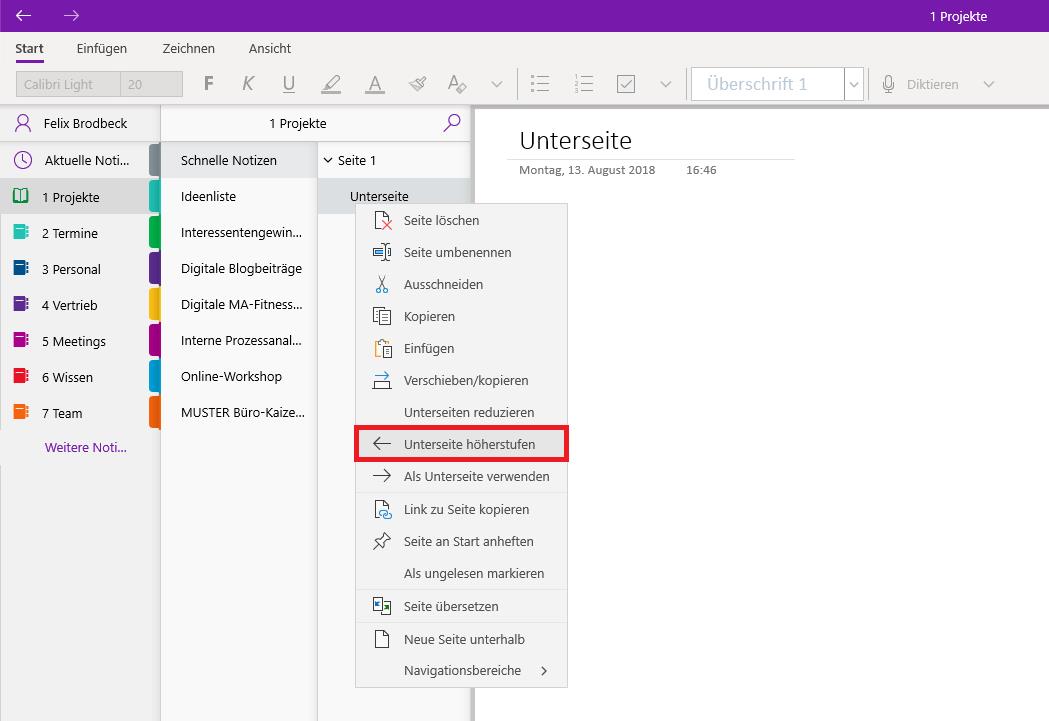This screenshot has width=1049, height=721.
Task: Toggle underline formatting icon
Action: (x=289, y=84)
